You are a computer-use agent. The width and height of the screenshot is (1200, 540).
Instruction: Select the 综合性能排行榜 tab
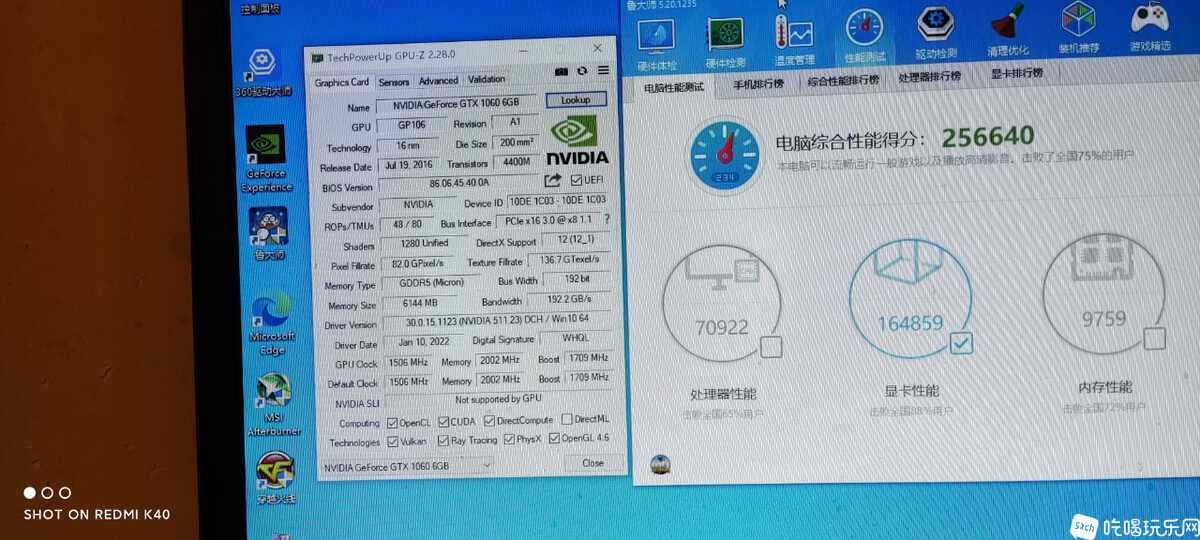843,80
